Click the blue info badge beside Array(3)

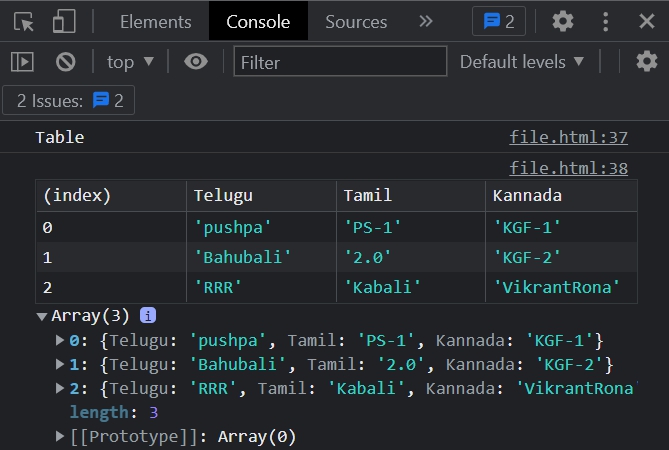click(148, 315)
